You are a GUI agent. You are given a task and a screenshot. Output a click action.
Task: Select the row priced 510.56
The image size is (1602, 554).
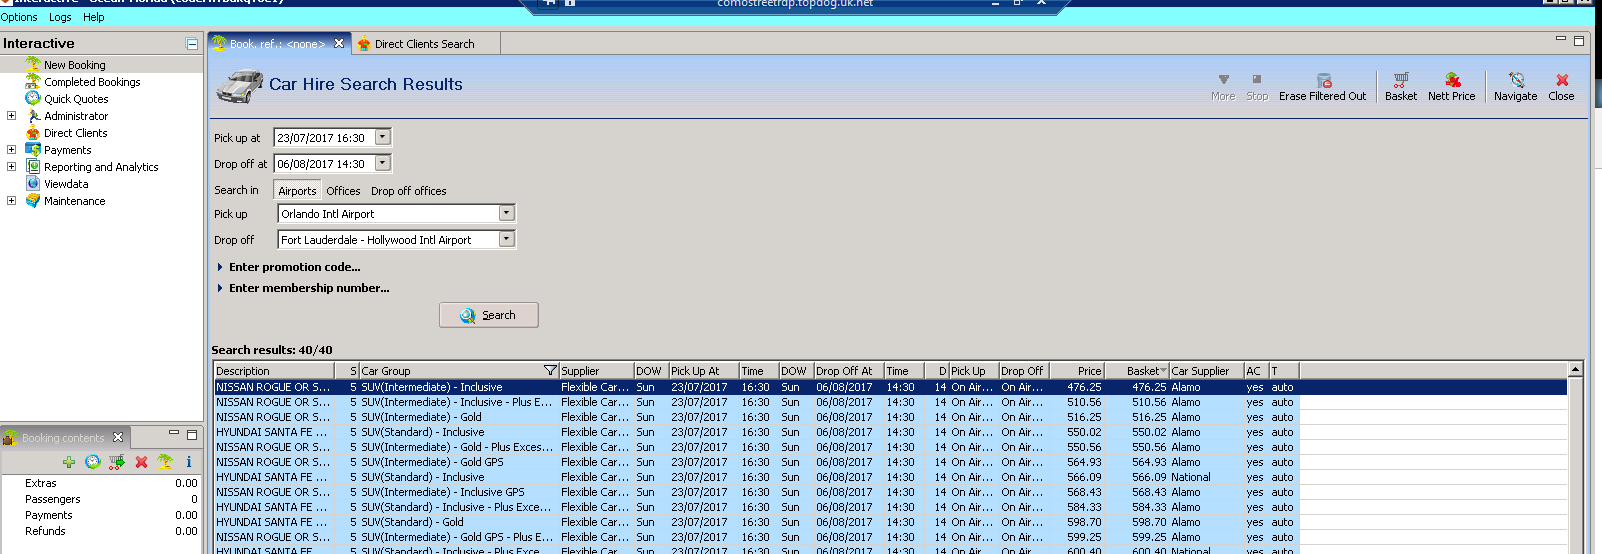point(890,402)
